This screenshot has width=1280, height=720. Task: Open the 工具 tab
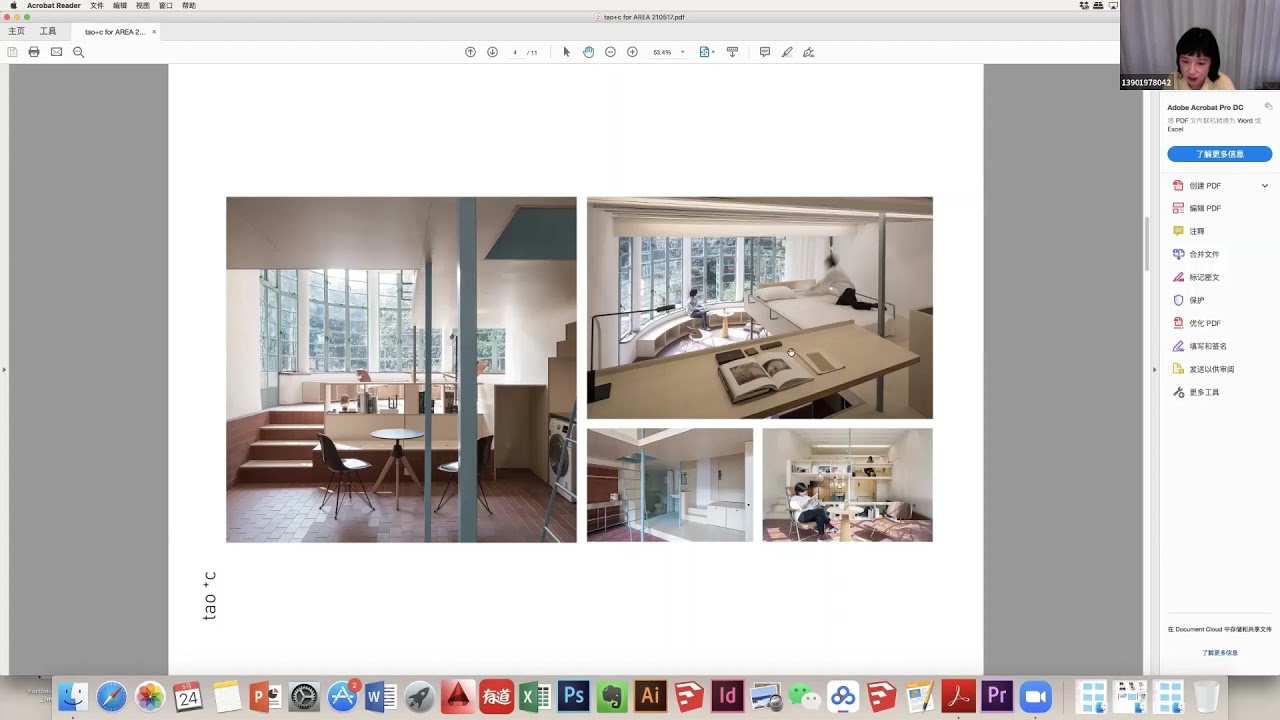click(x=48, y=32)
